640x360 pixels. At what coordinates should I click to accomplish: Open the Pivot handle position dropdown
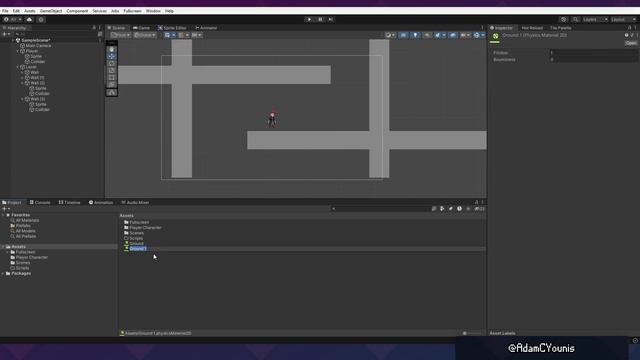point(120,35)
